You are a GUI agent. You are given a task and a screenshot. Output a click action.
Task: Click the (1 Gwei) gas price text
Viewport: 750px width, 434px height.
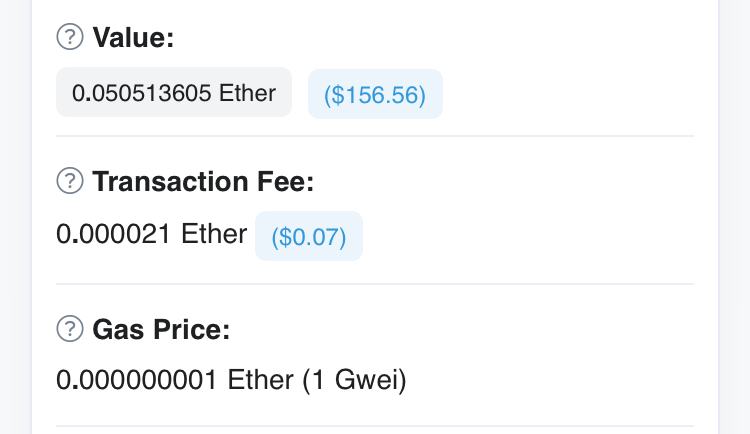tap(354, 380)
